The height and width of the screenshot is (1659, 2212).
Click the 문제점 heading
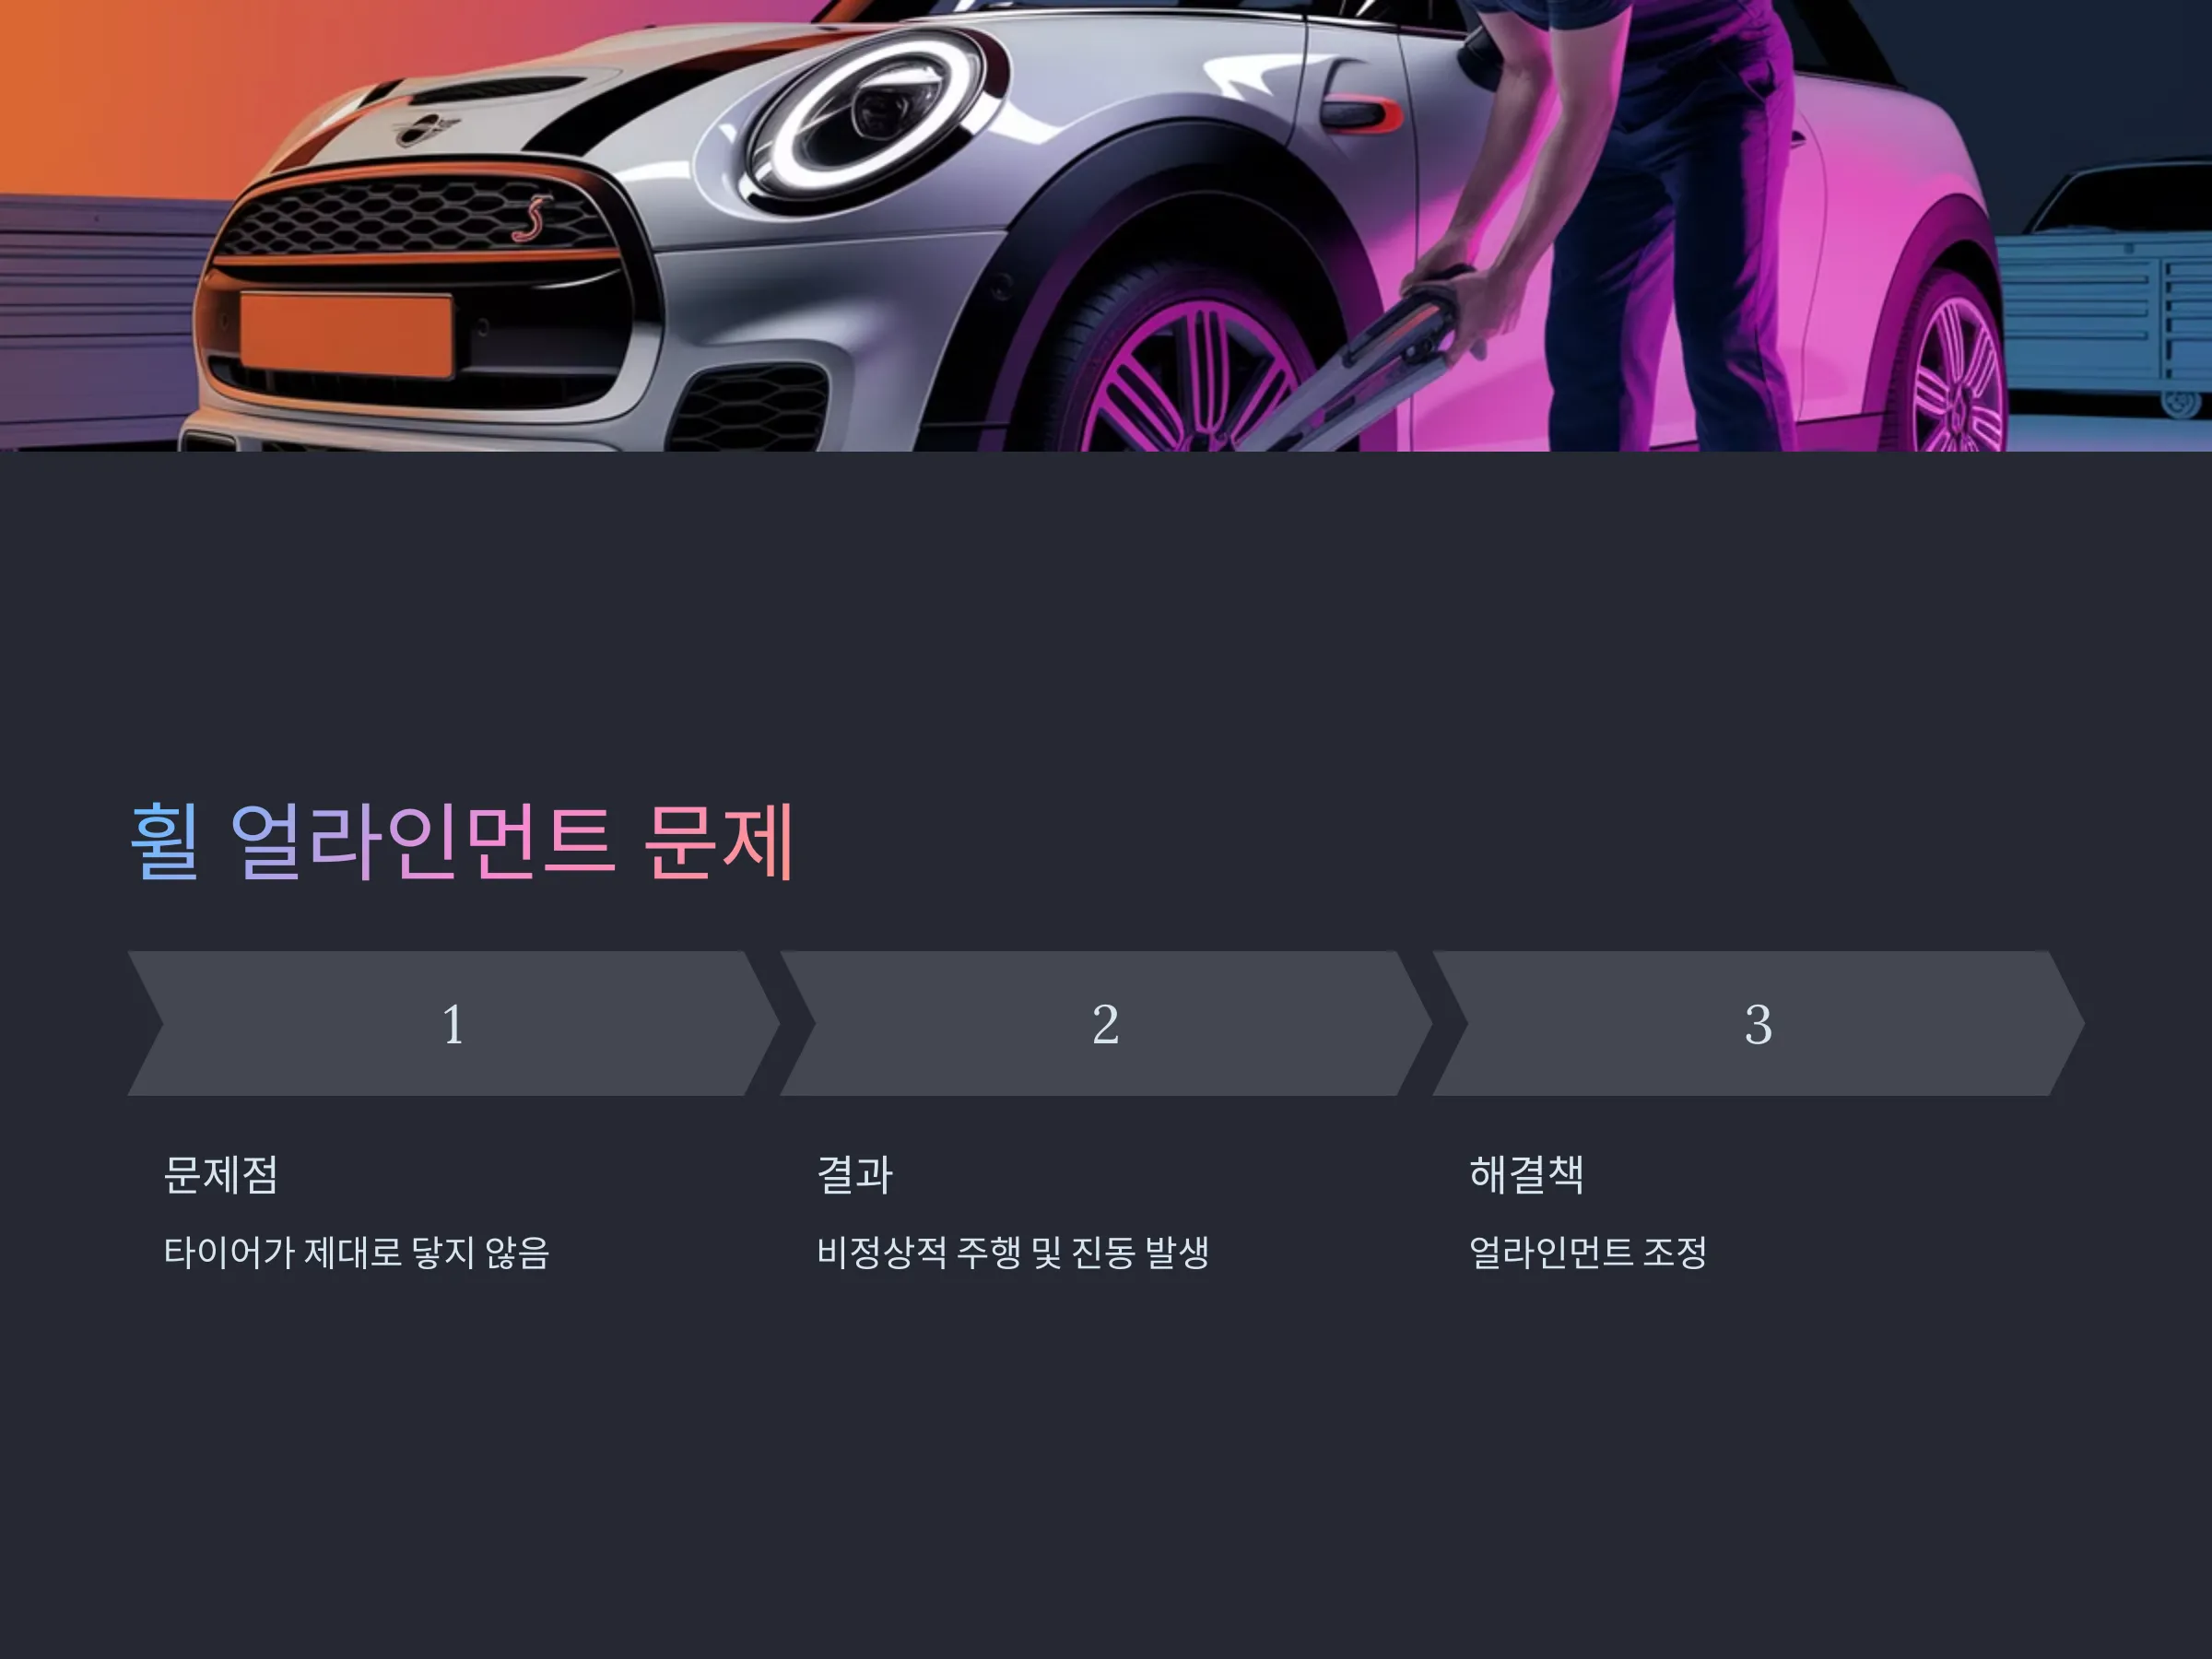(221, 1174)
